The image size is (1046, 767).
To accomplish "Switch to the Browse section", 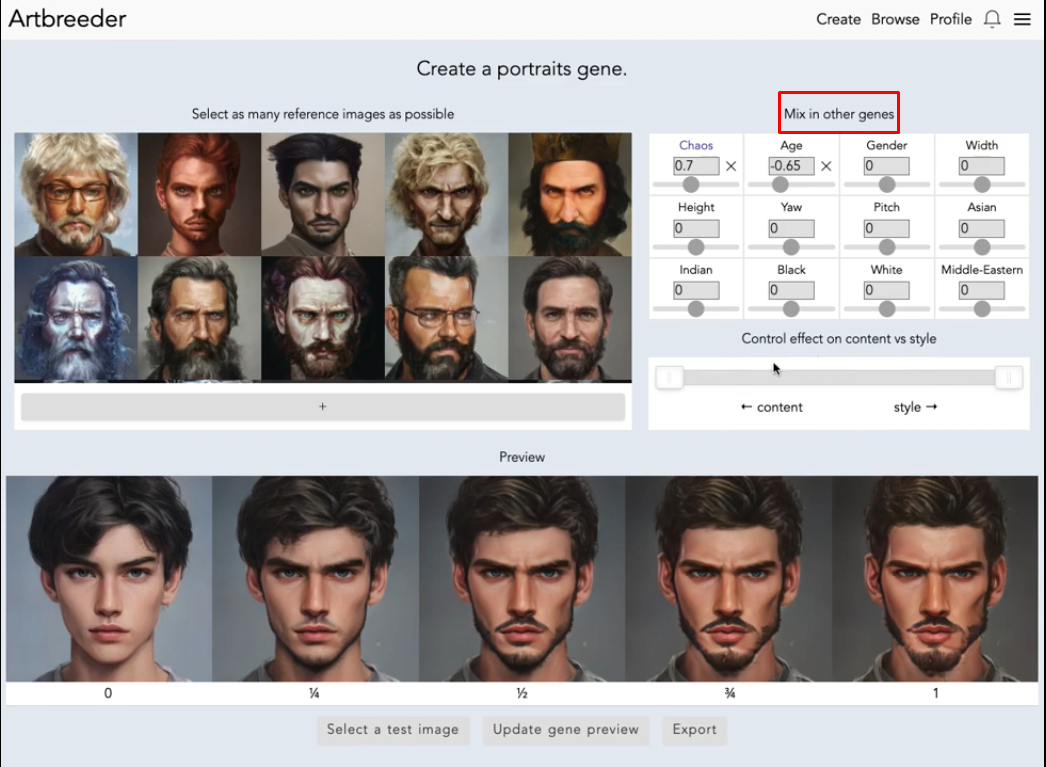I will 894,19.
